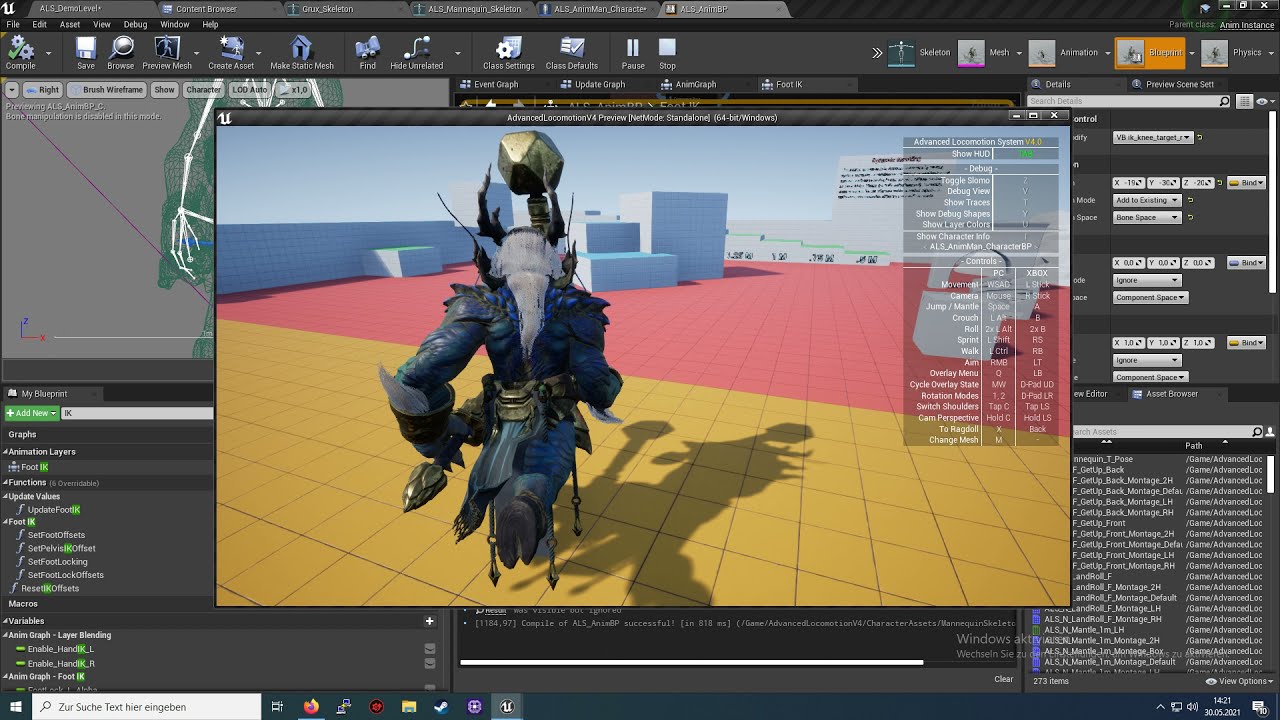Viewport: 1280px width, 720px height.
Task: Switch to Animation editor mode
Action: pos(1064,53)
